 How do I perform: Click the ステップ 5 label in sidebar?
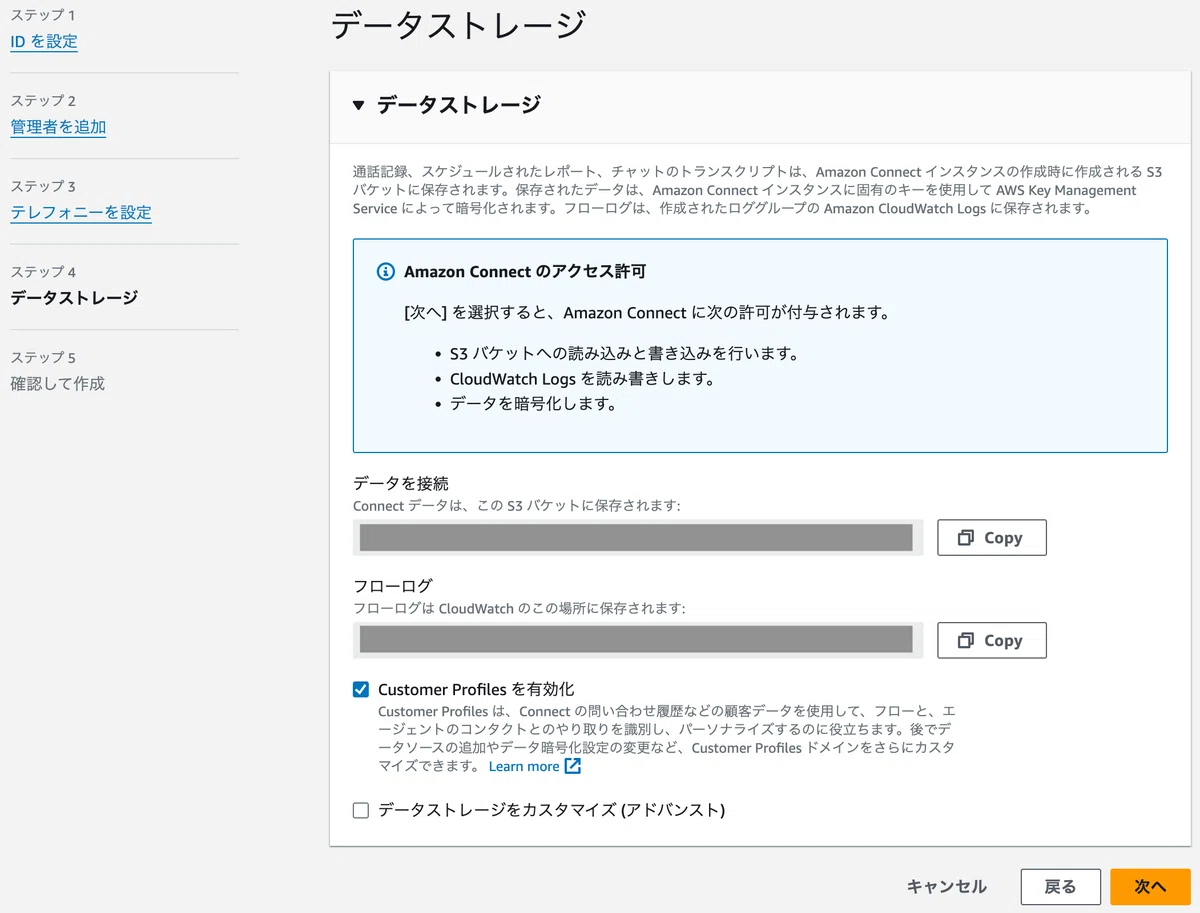(43, 358)
